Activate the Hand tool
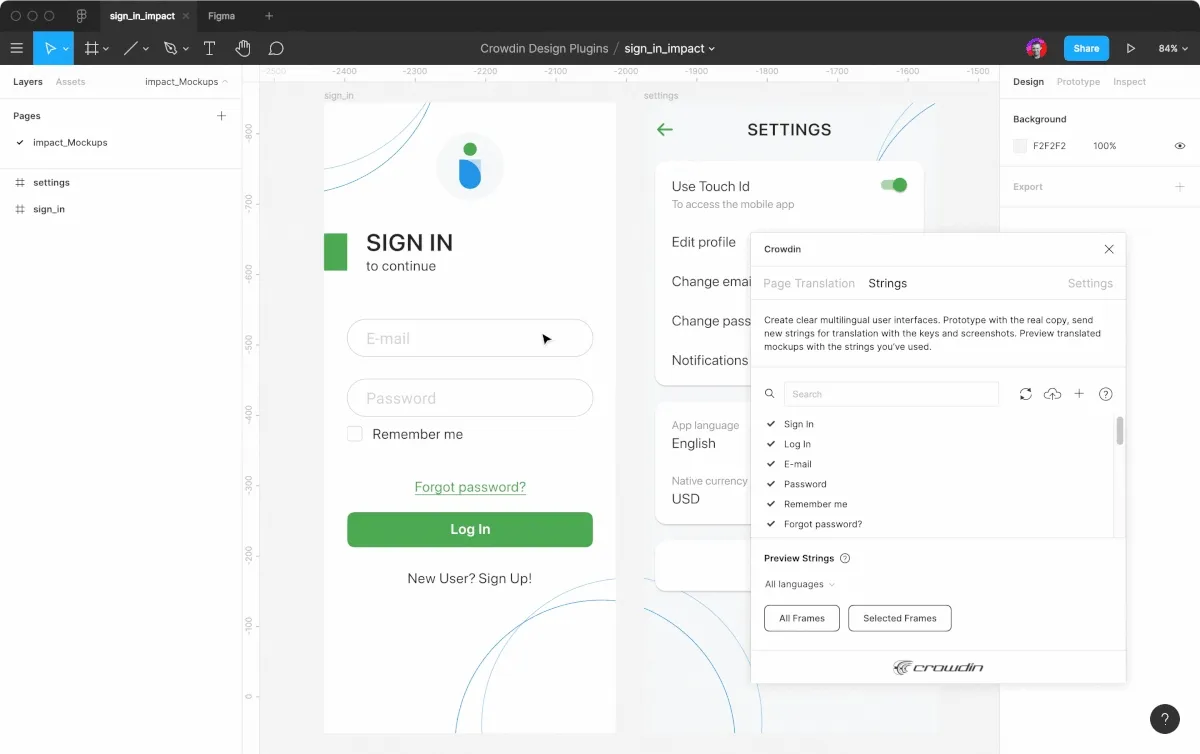Screen dimensions: 1200x754 point(243,48)
